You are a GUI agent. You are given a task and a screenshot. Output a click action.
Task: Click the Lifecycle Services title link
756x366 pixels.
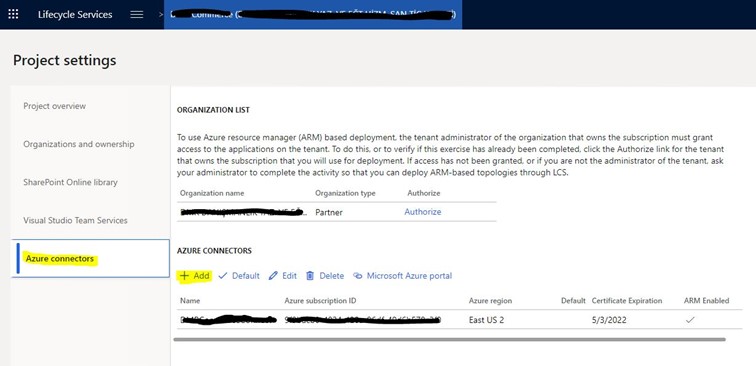(x=75, y=14)
